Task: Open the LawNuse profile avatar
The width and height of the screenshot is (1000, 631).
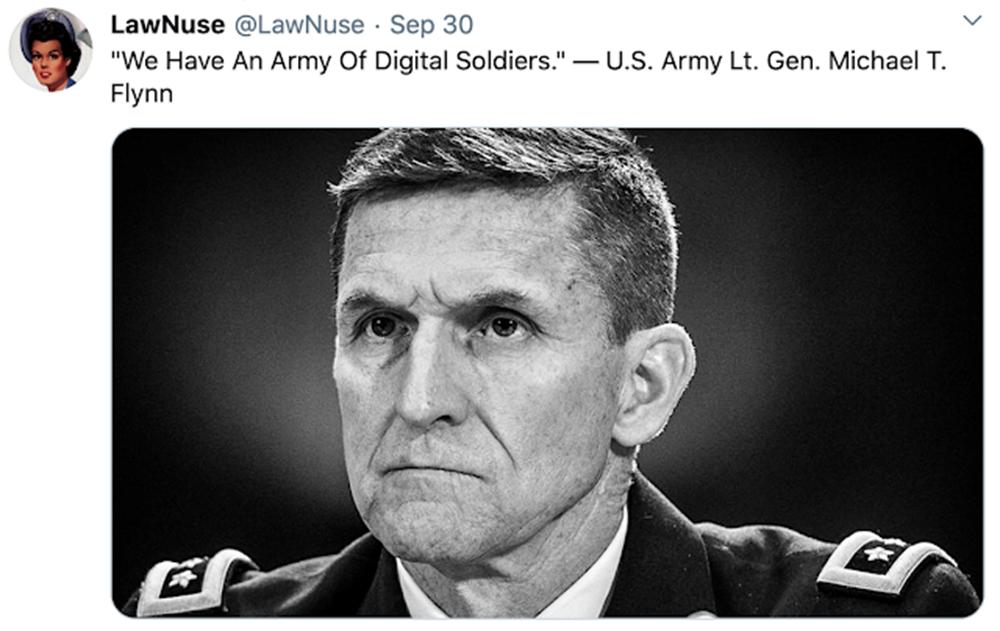Action: 50,49
